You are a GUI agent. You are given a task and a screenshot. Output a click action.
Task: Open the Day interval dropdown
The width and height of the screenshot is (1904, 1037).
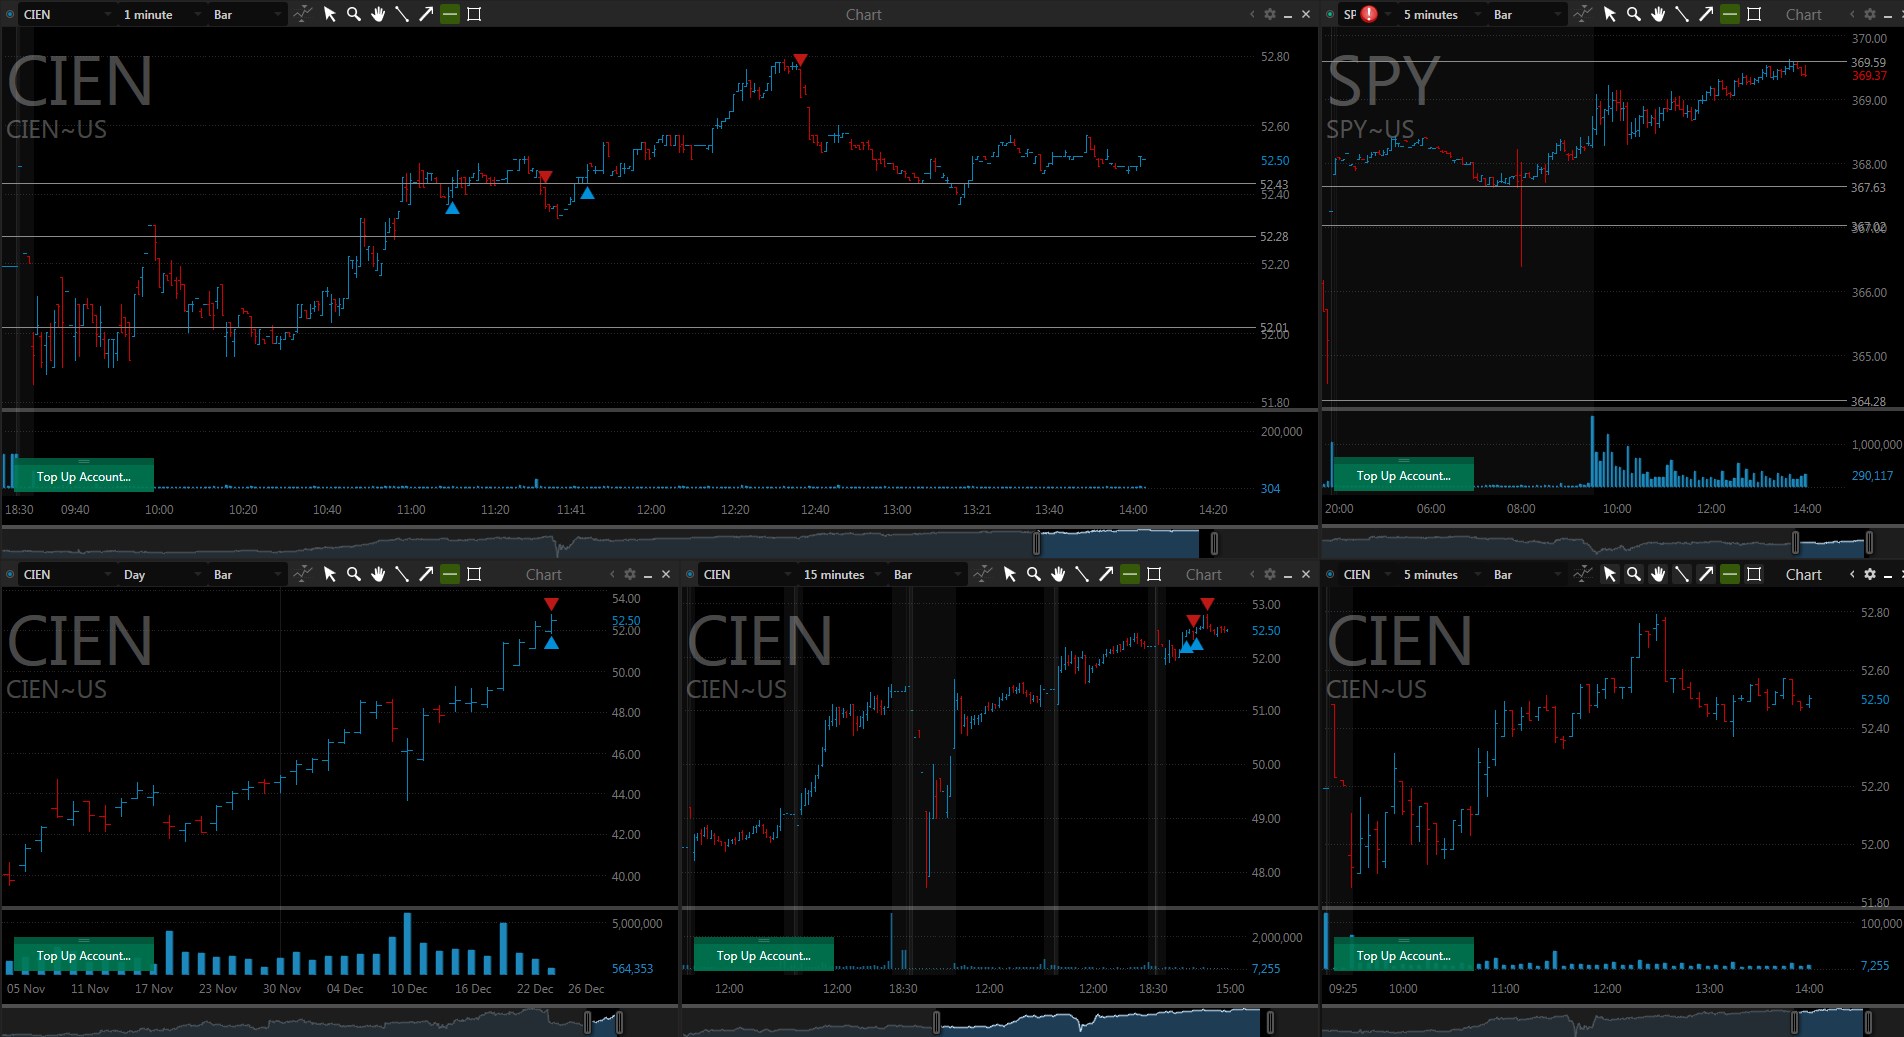click(160, 574)
